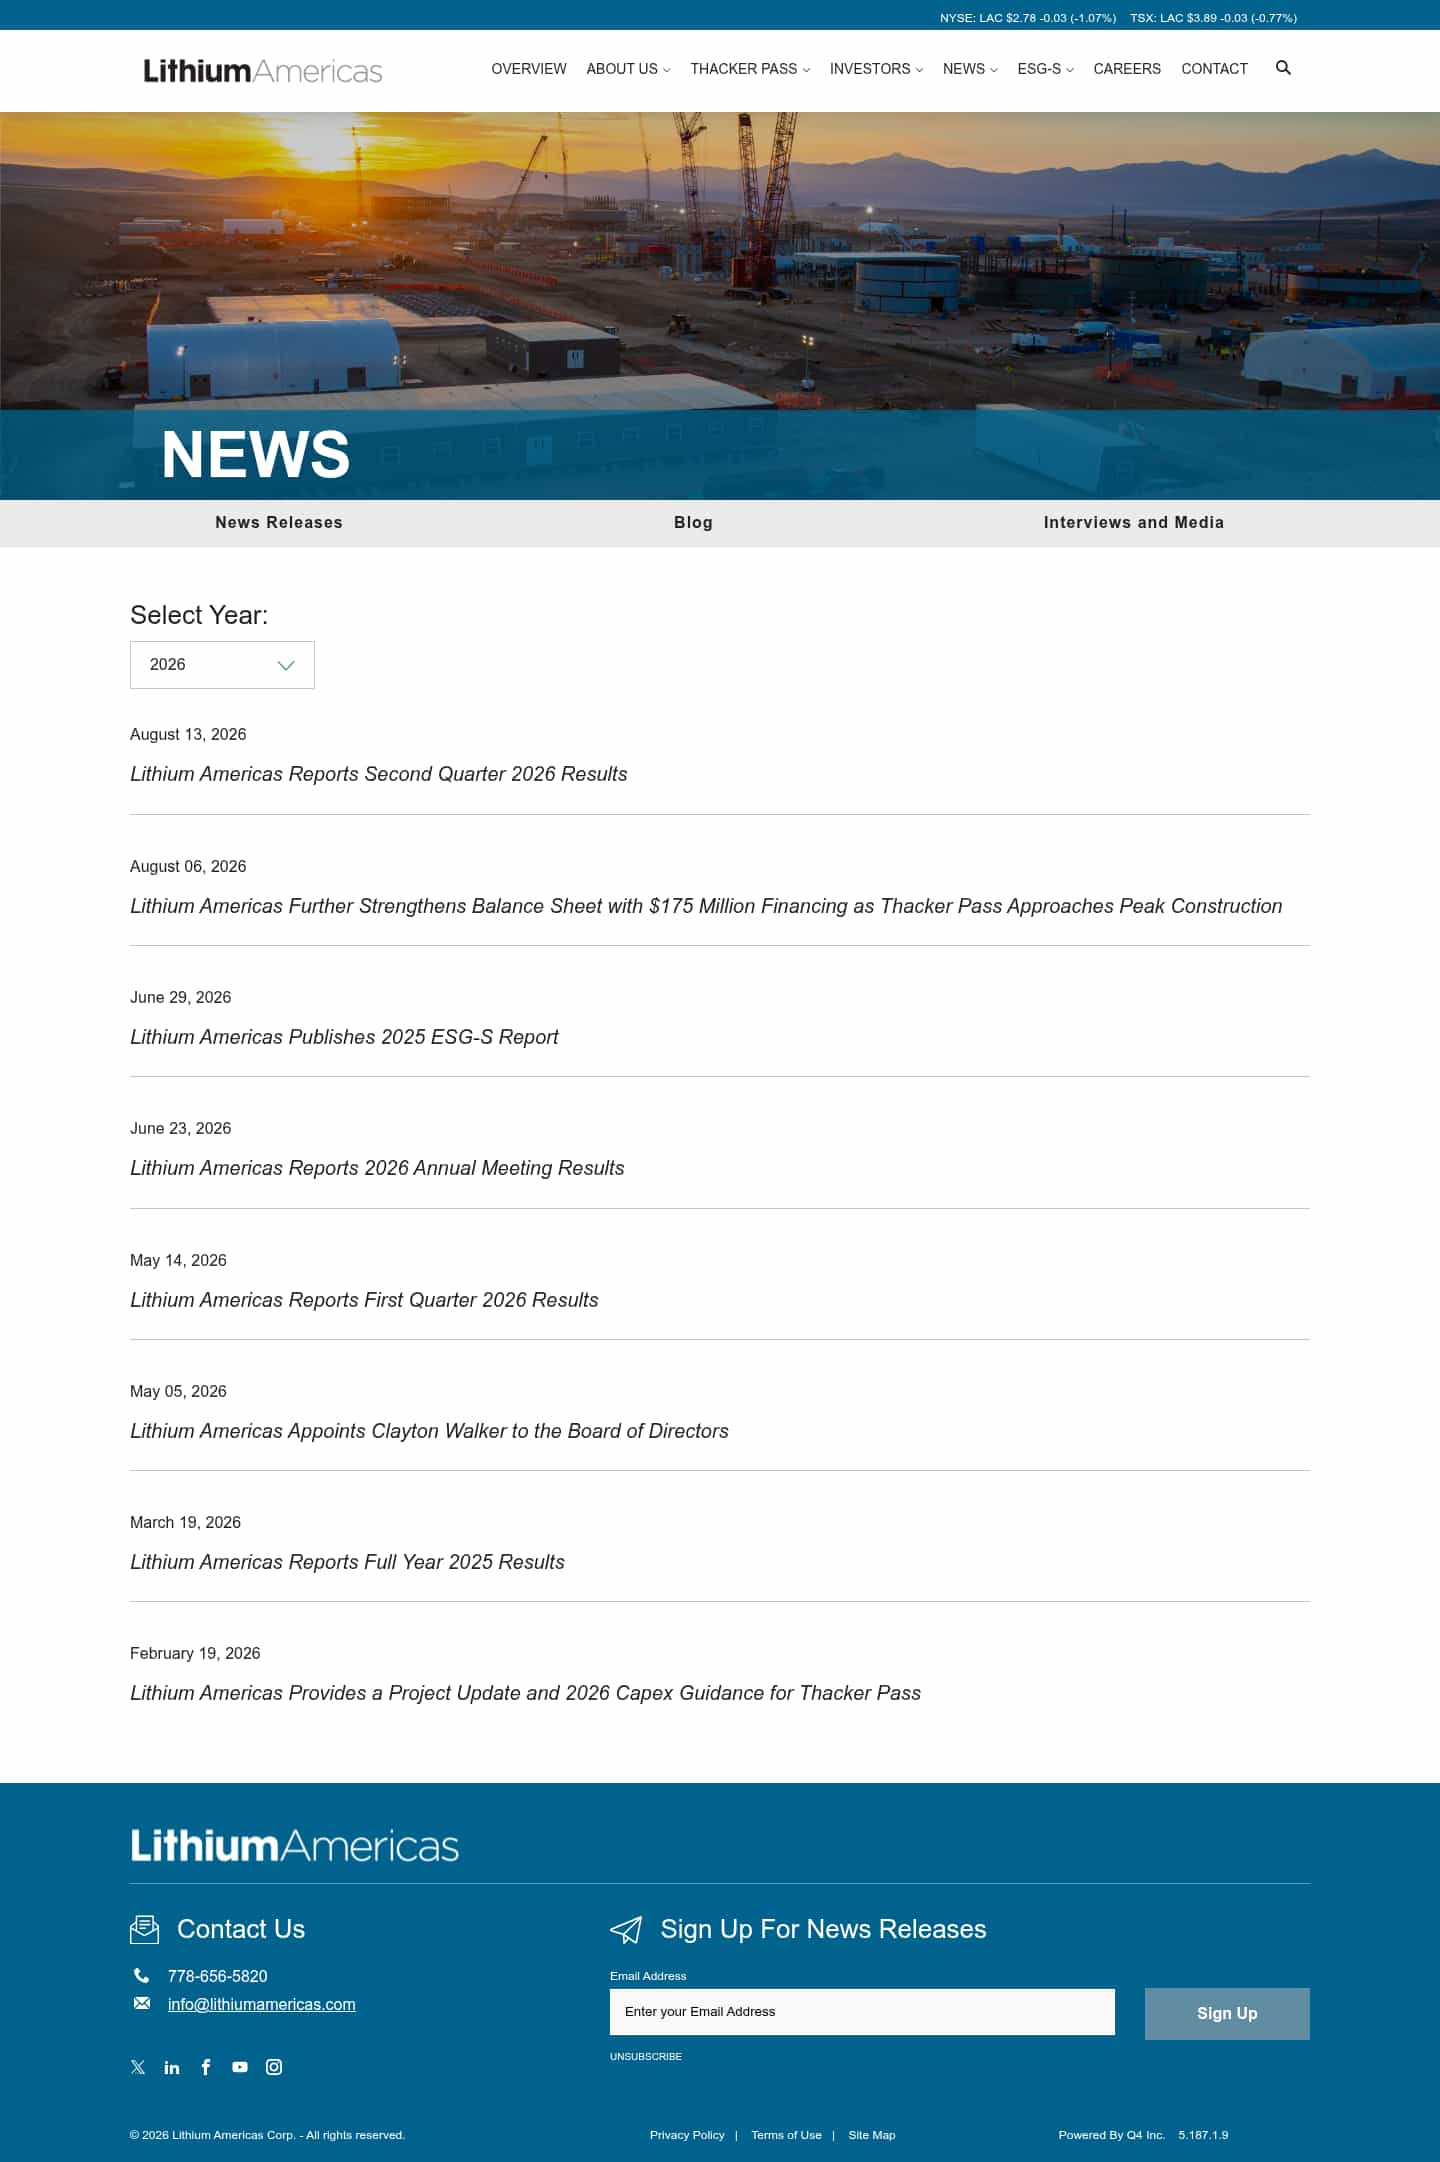Viewport: 1440px width, 2162px height.
Task: Open the Contact page
Action: [x=1214, y=69]
